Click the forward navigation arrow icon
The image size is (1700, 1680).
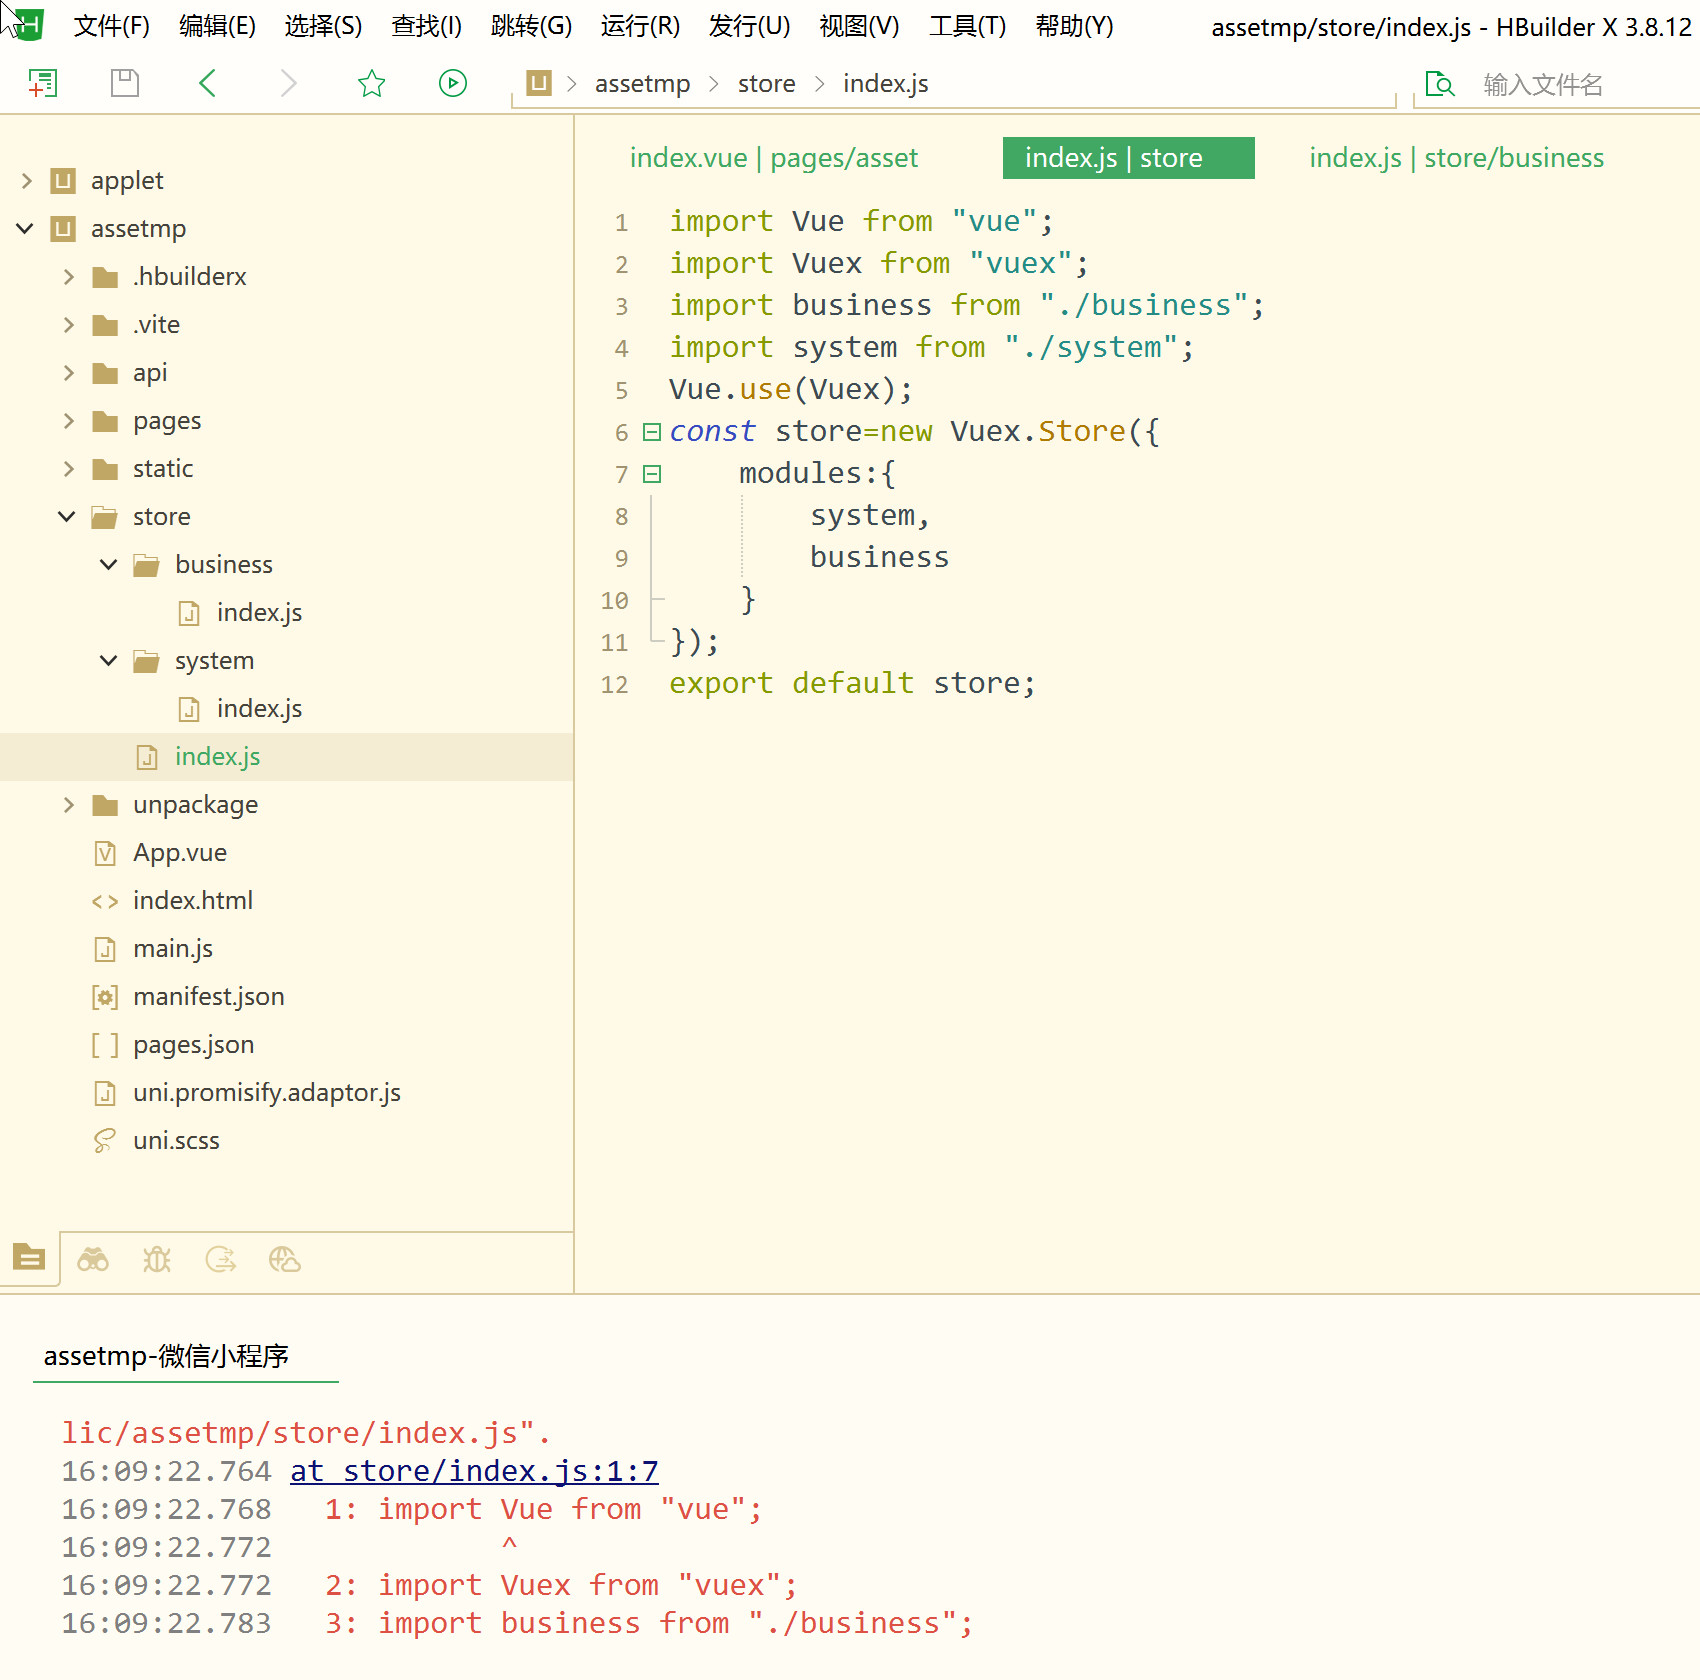coord(289,83)
